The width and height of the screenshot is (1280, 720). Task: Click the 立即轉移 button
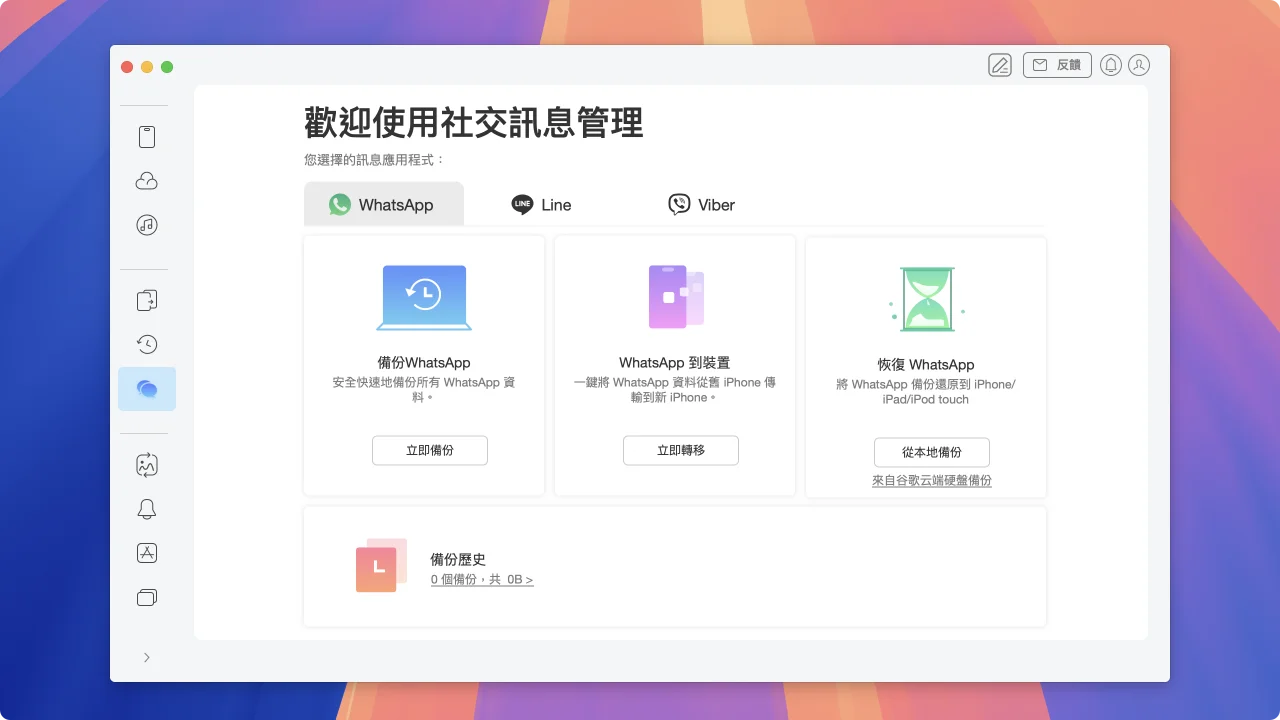(x=681, y=450)
